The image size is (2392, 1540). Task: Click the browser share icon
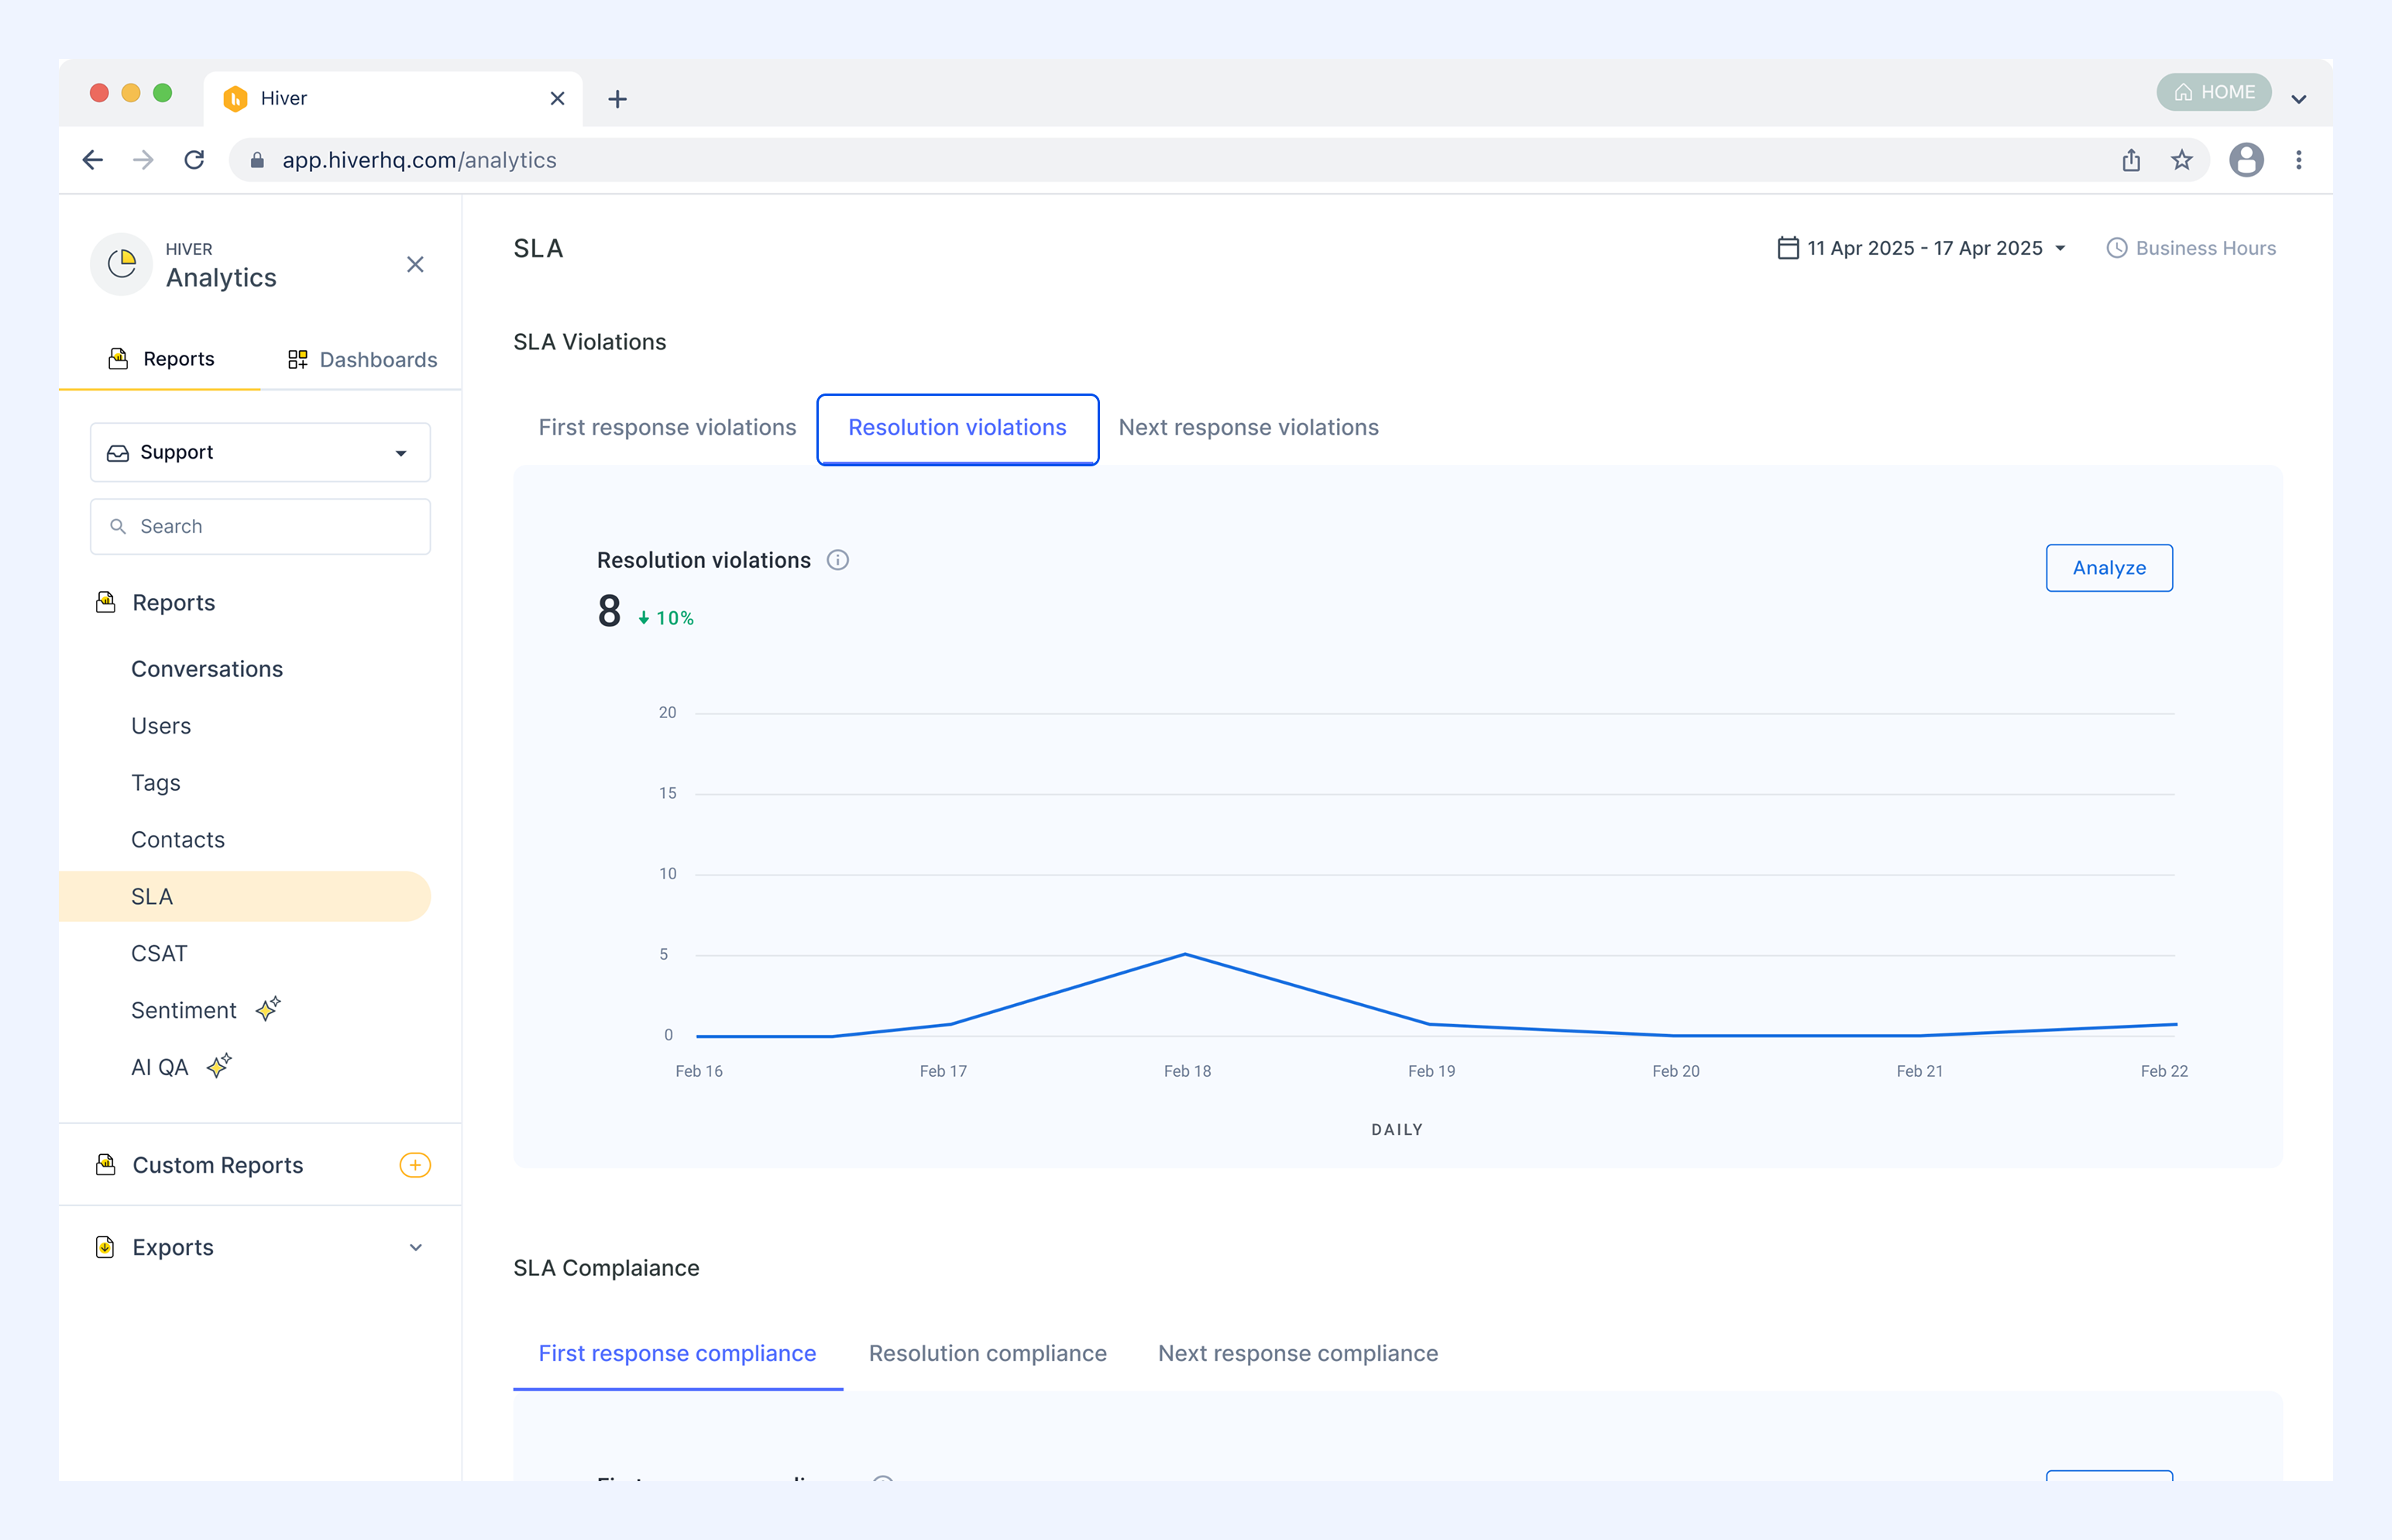pos(2131,160)
